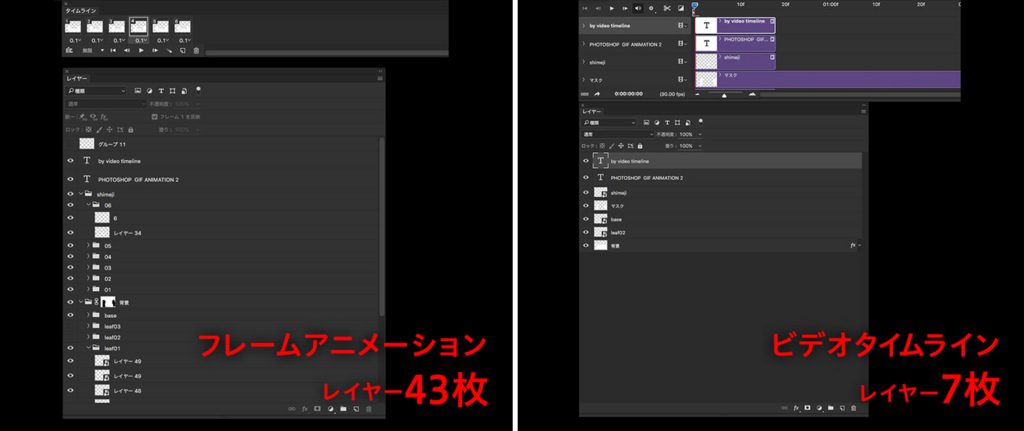Hide shimeji group in left layers panel
The width and height of the screenshot is (1024, 431).
(71, 194)
